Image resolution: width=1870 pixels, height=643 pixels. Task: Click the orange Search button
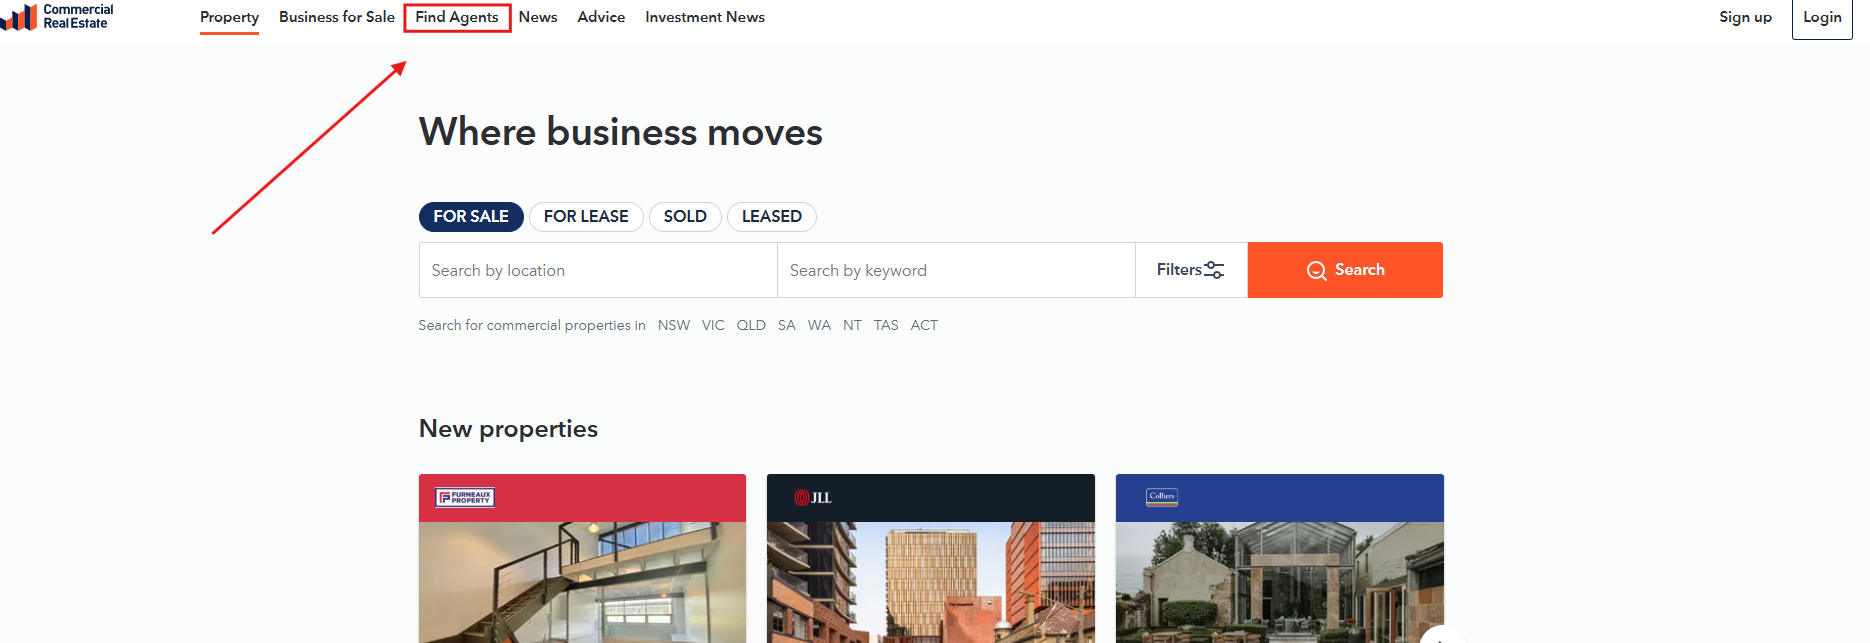tap(1345, 270)
